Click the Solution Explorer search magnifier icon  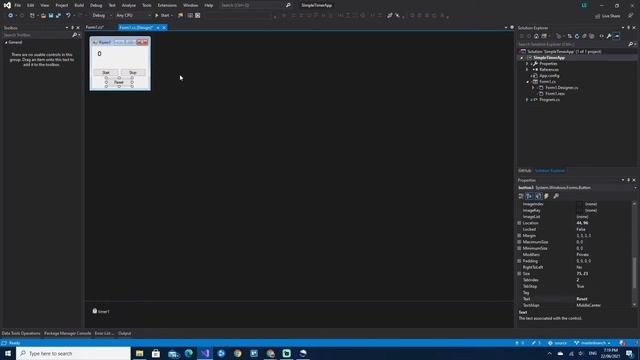click(631, 44)
